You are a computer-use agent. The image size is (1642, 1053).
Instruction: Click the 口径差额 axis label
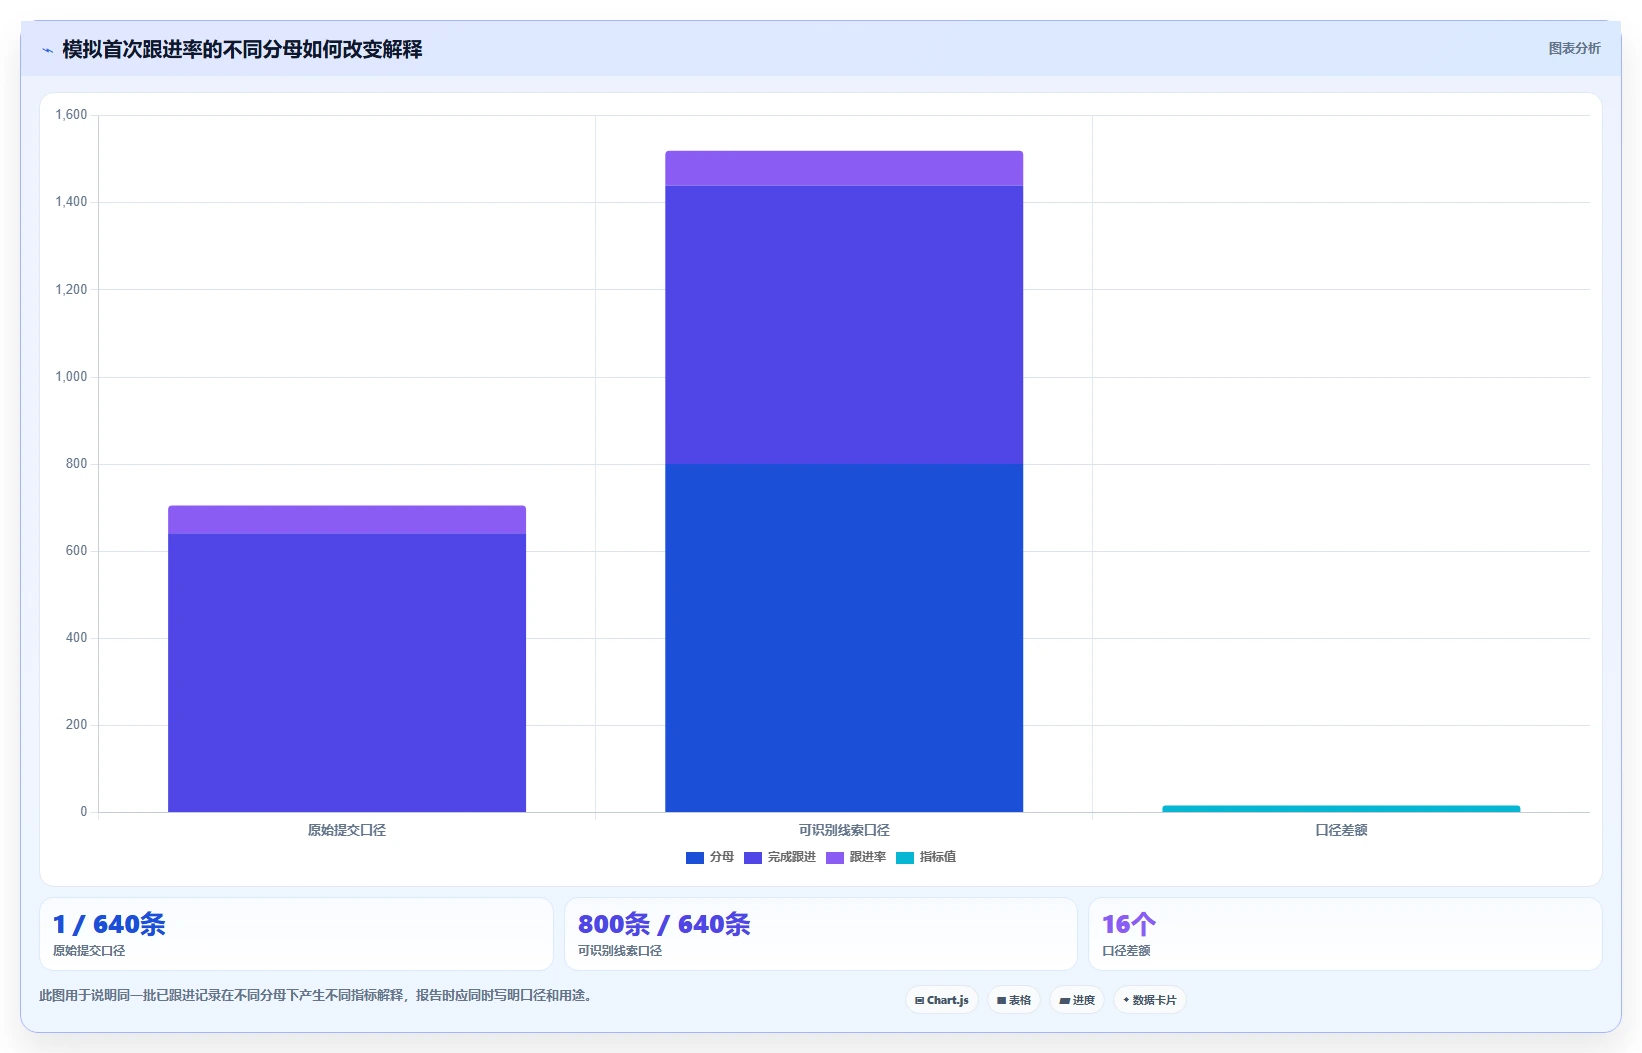point(1341,830)
